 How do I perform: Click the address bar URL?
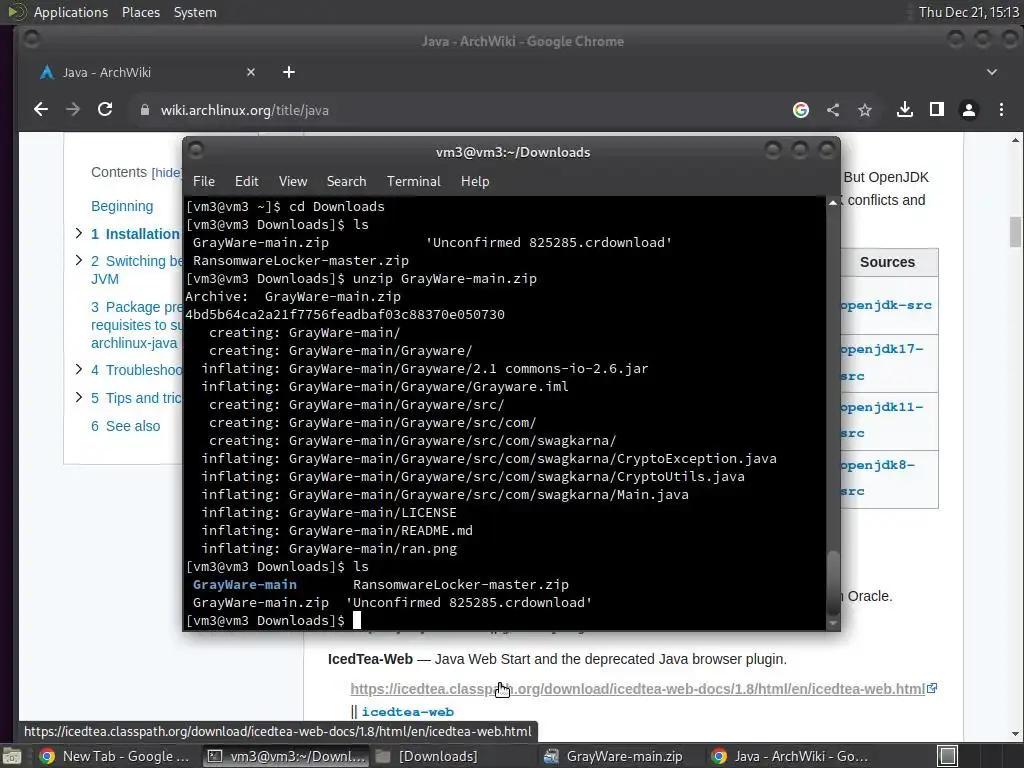coord(244,110)
